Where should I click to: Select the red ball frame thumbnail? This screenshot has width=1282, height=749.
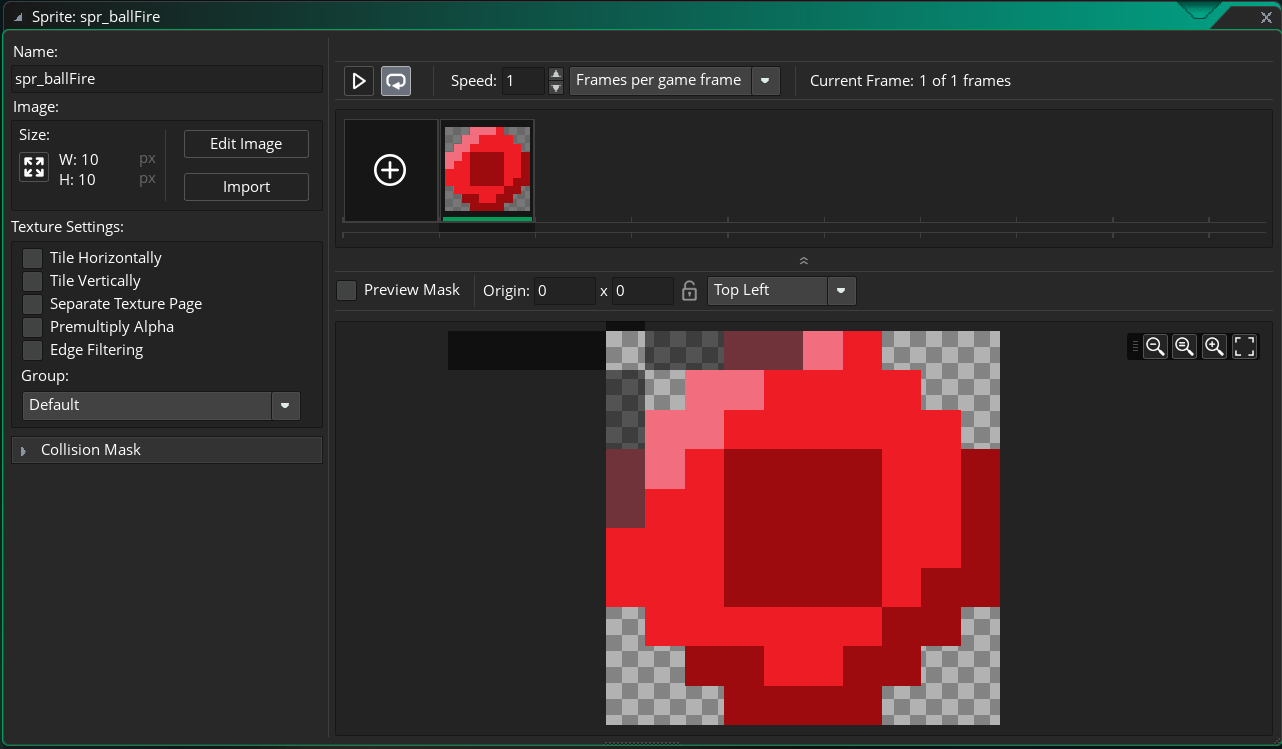click(x=487, y=169)
